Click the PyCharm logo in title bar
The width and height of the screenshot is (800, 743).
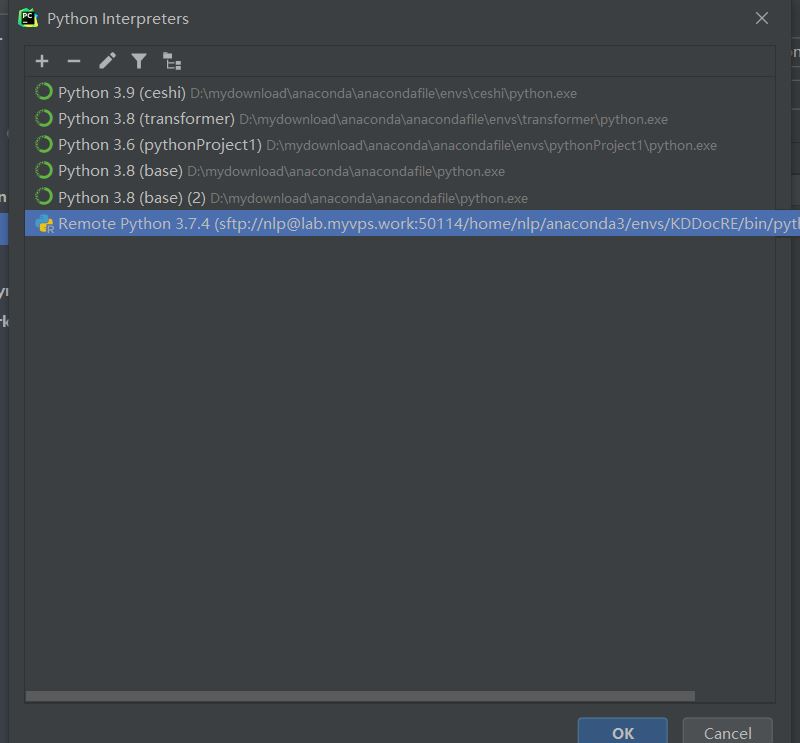click(x=28, y=18)
